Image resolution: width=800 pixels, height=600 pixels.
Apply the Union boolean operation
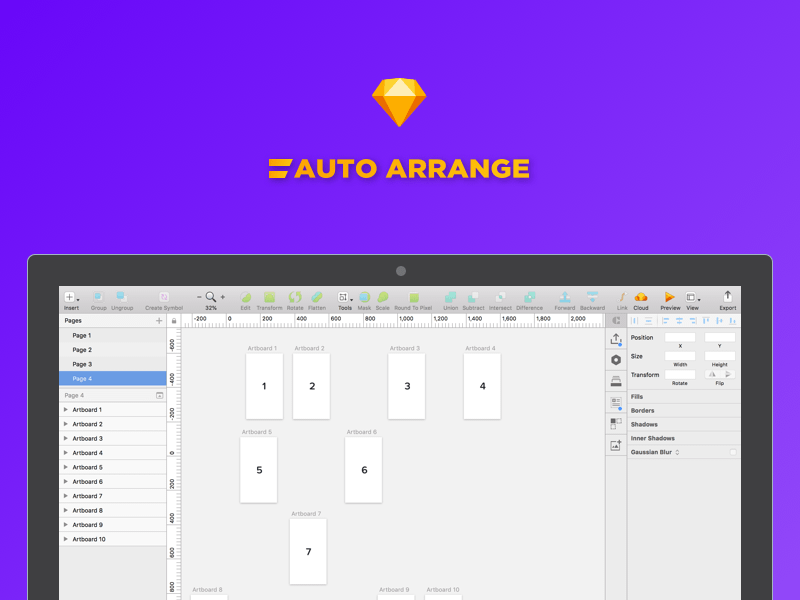point(451,297)
